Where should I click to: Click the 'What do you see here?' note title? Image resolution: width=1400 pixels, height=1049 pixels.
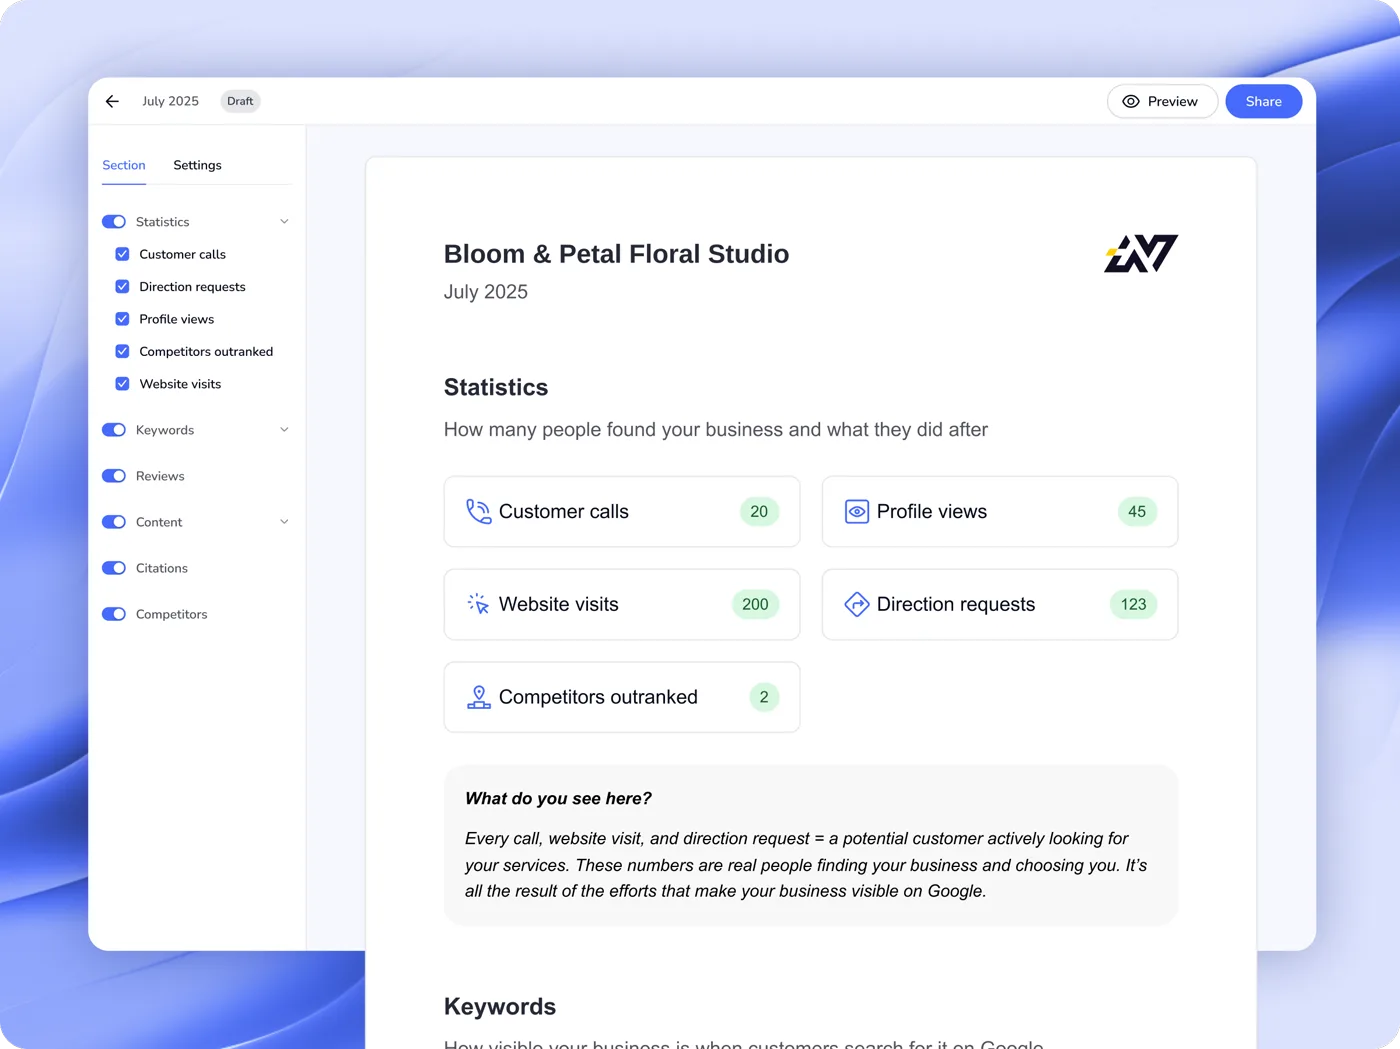point(558,798)
